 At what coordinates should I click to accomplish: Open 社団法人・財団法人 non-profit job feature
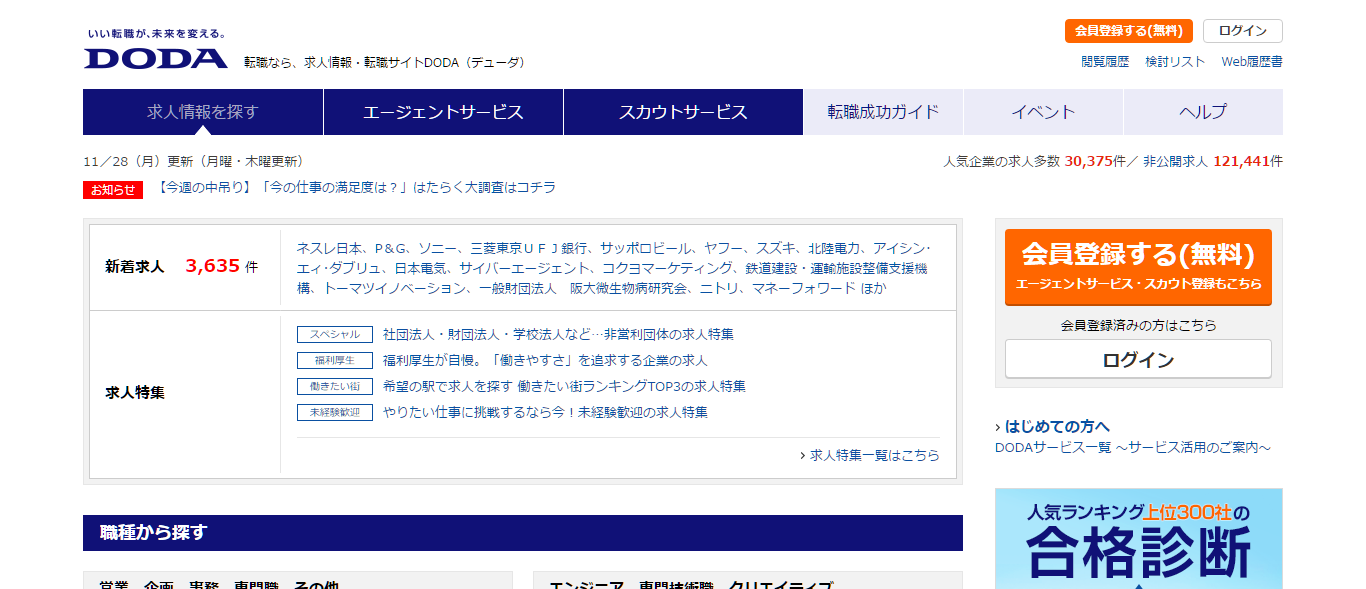[558, 334]
